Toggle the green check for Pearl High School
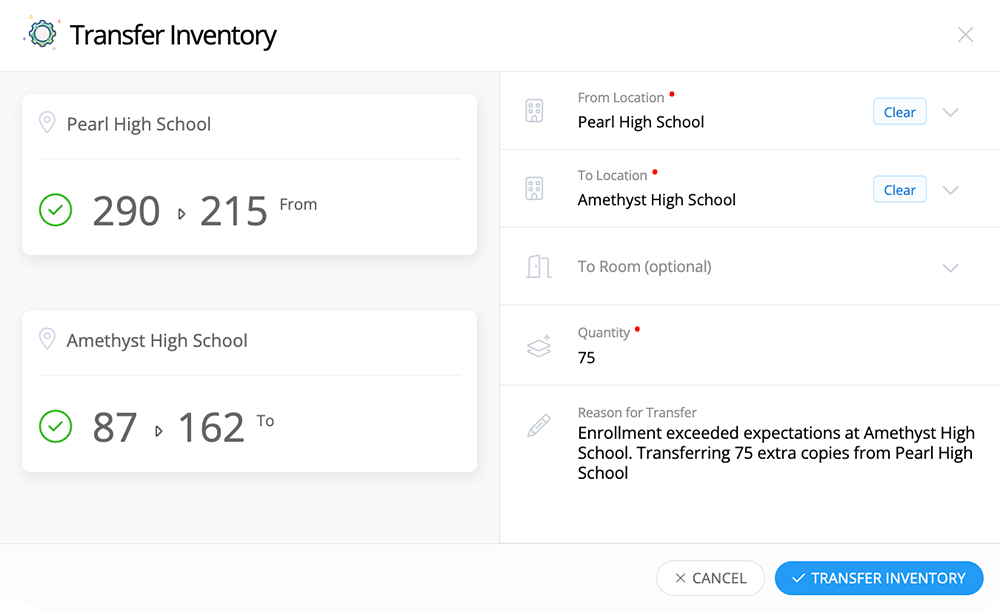Image resolution: width=1000 pixels, height=613 pixels. pos(56,210)
